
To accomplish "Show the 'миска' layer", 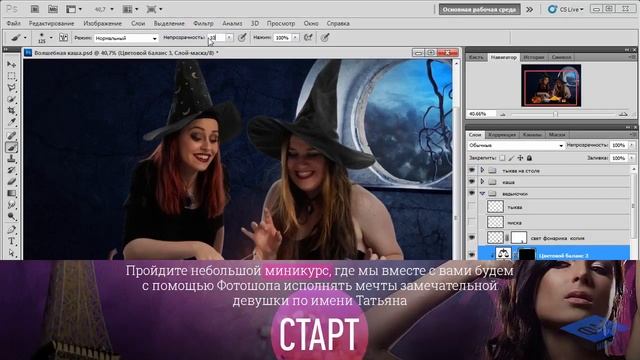I will tap(472, 222).
